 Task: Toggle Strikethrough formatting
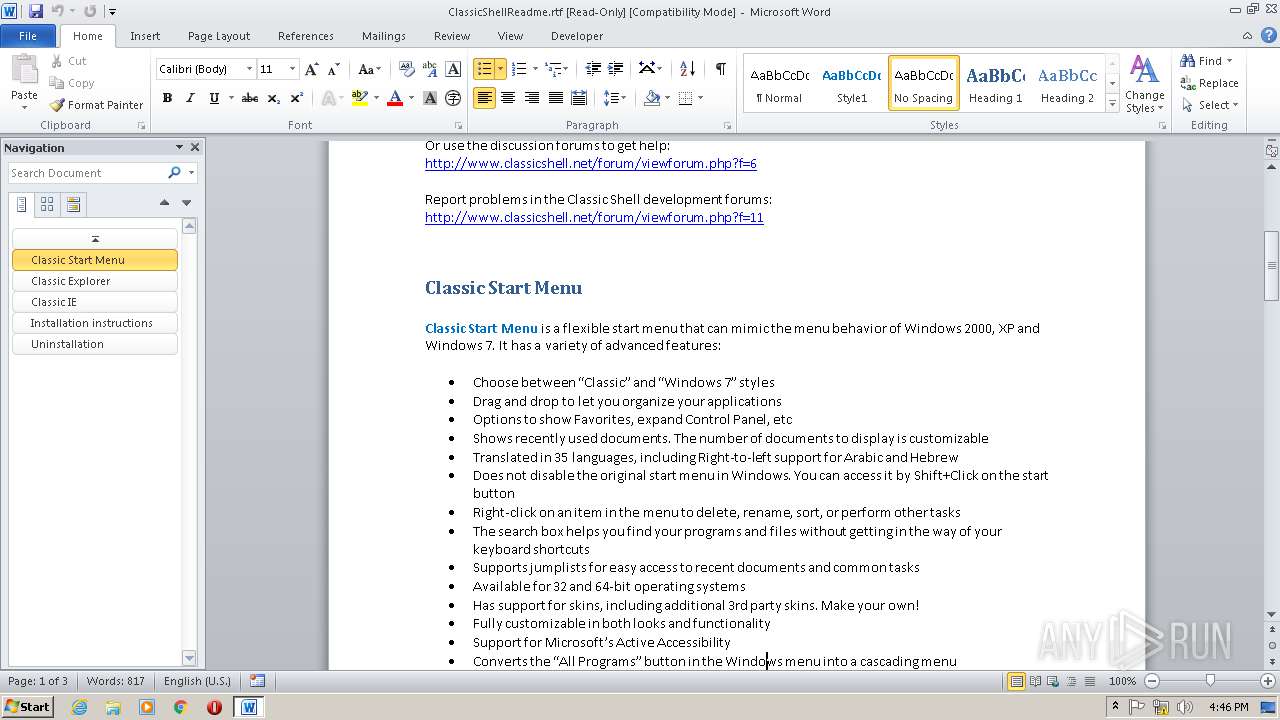coord(250,98)
